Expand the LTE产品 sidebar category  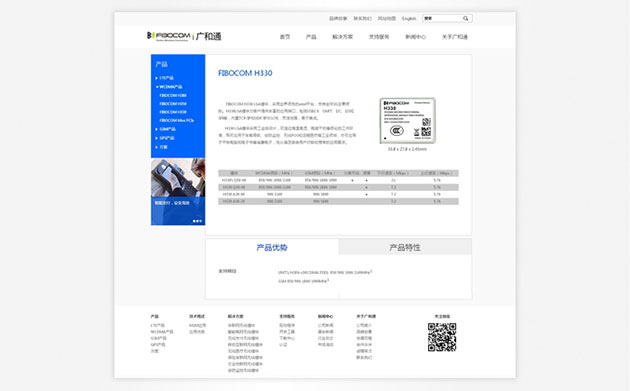pyautogui.click(x=165, y=78)
